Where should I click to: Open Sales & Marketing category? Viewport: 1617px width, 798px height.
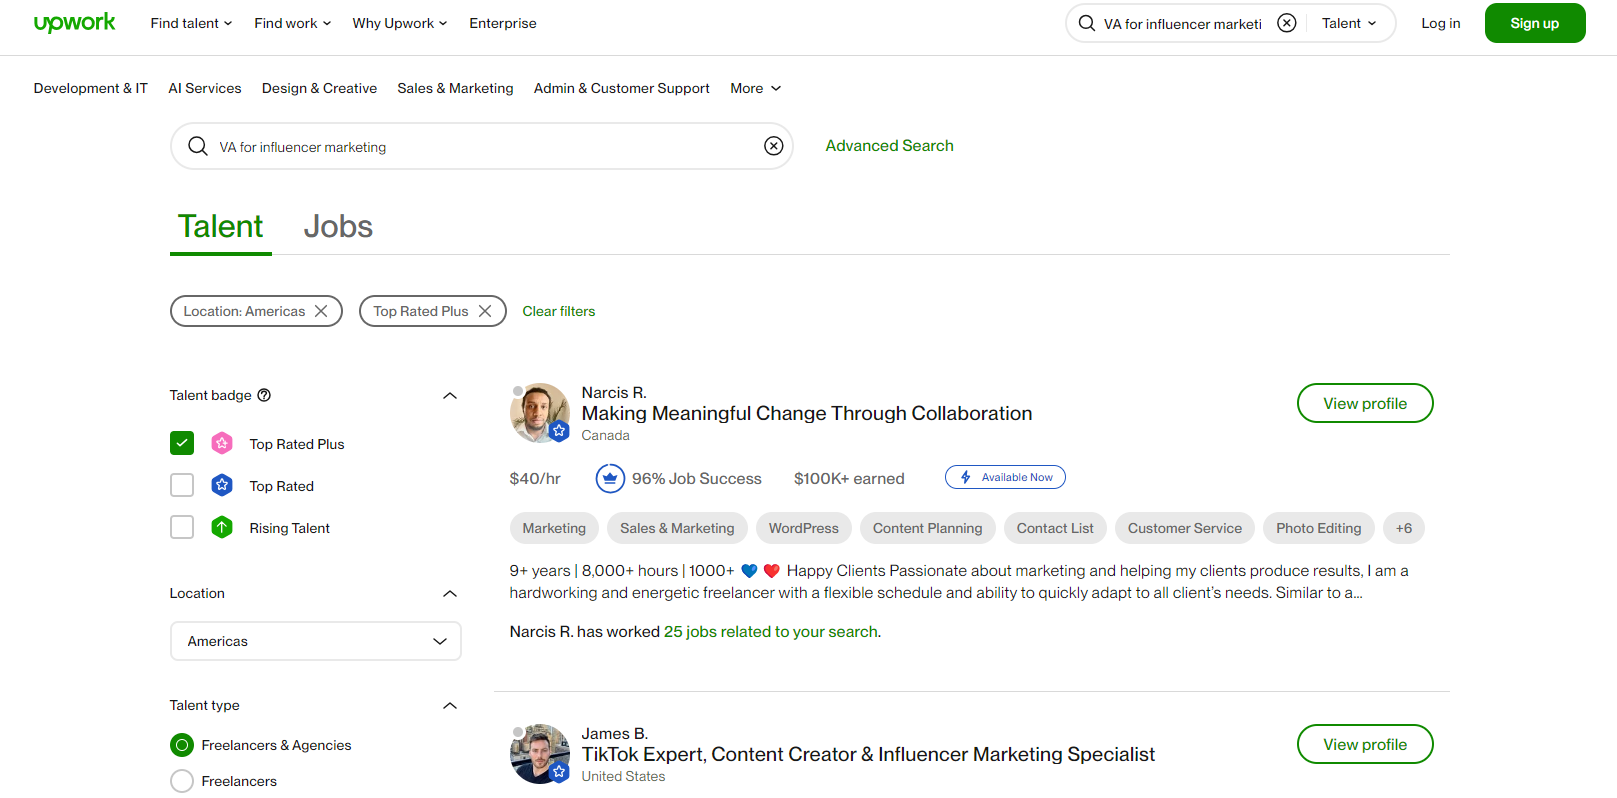click(455, 88)
